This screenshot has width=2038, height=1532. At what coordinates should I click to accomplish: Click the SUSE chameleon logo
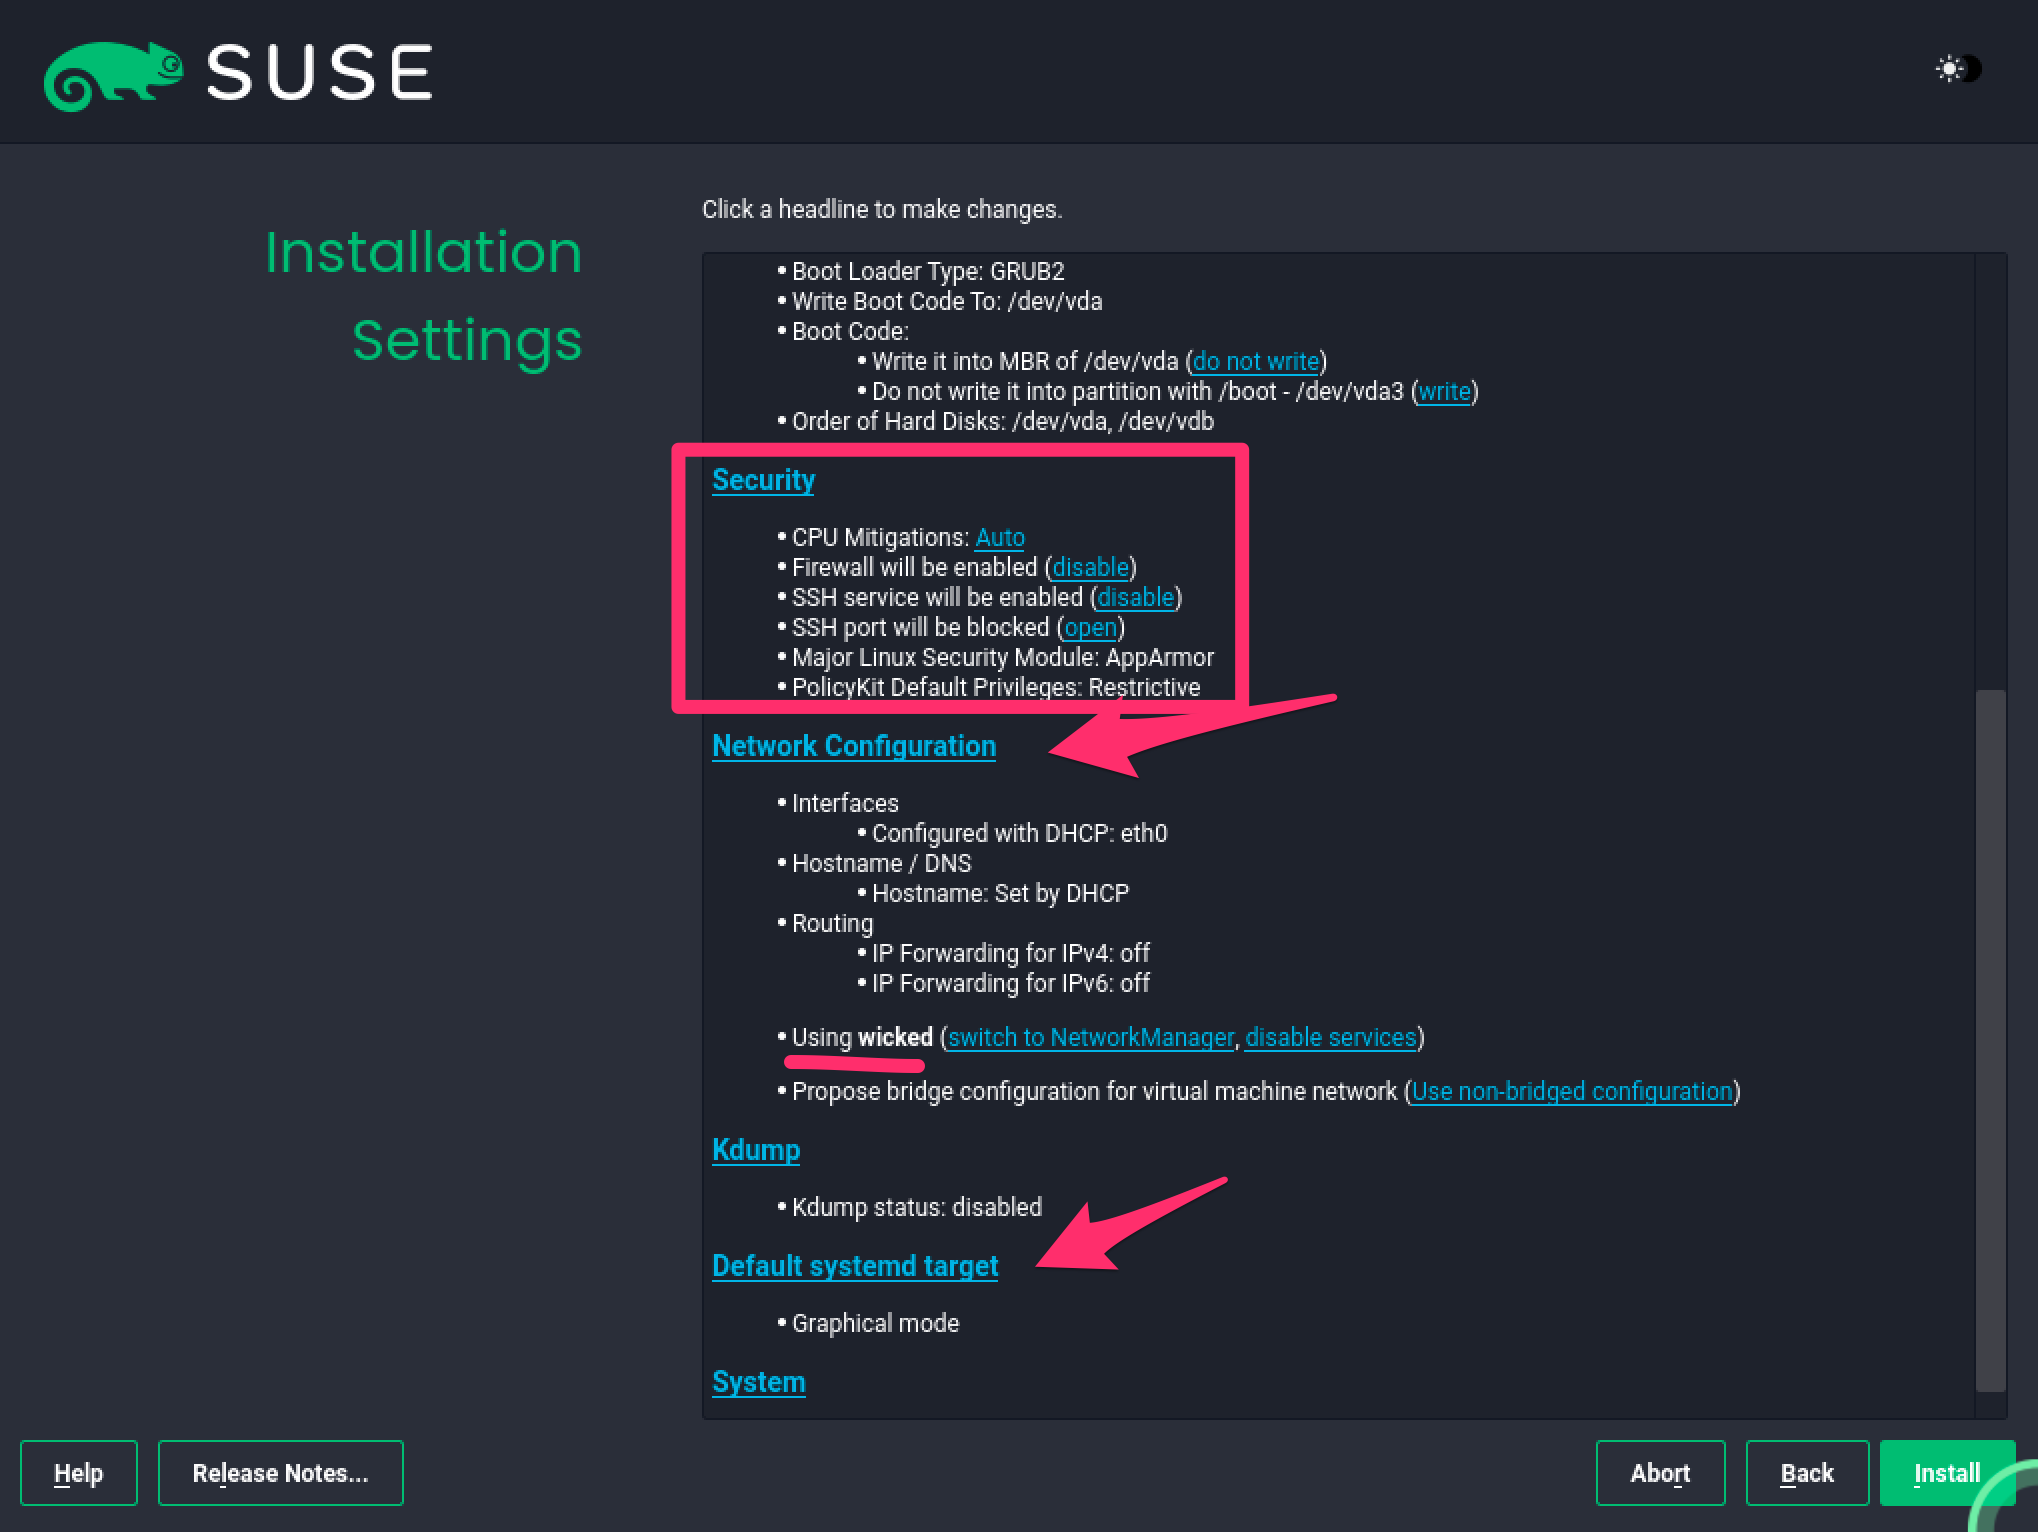(113, 76)
